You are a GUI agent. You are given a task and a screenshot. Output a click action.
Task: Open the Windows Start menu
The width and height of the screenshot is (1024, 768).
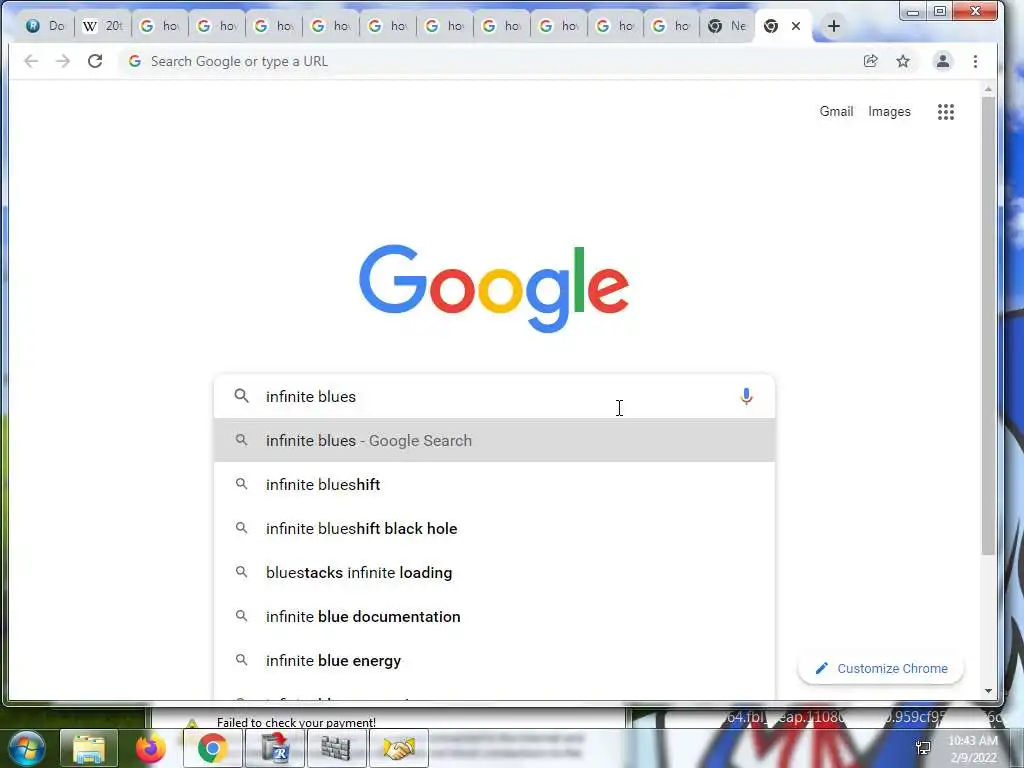[x=27, y=748]
